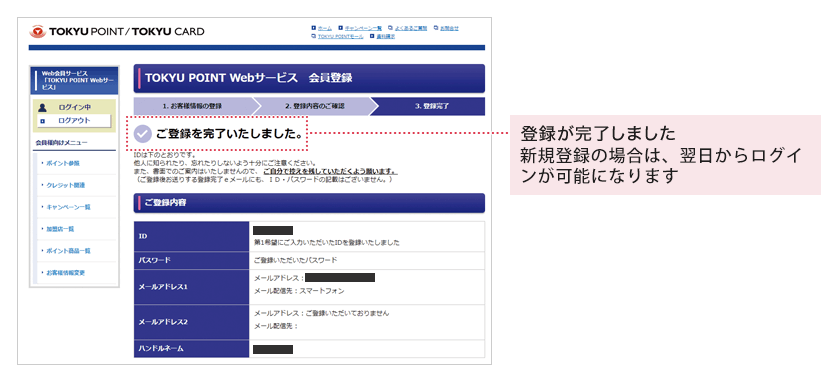Select step 2. 登録内容のご確認
The height and width of the screenshot is (382, 840).
click(315, 106)
